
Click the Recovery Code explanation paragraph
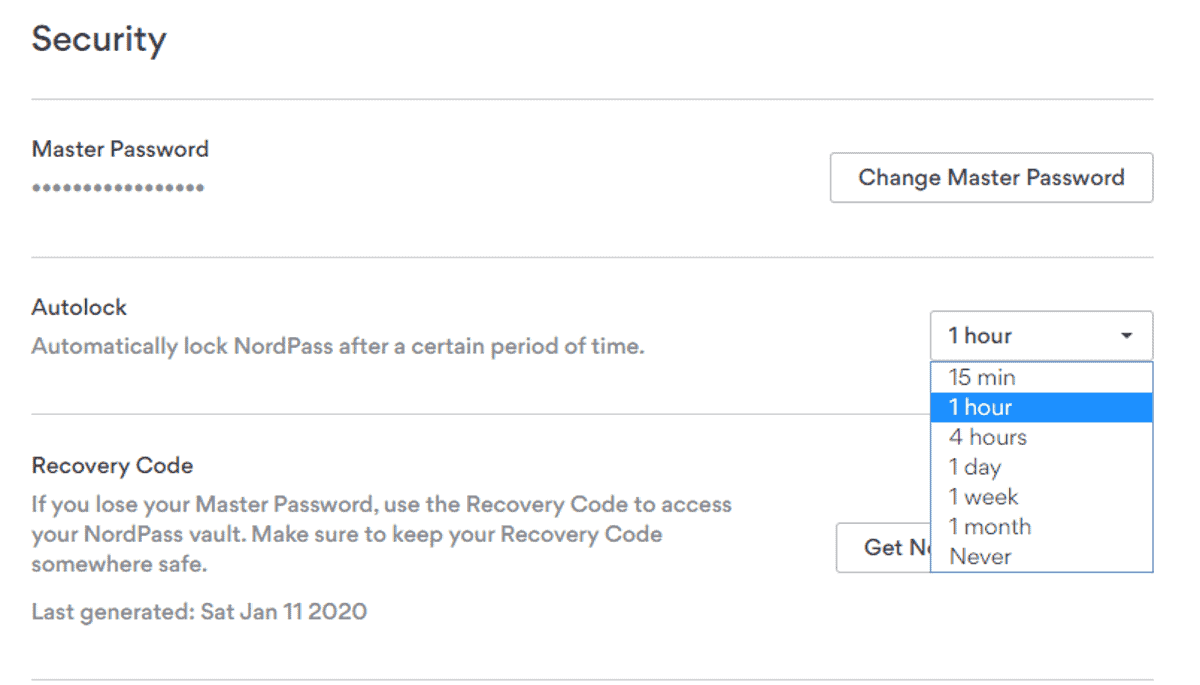pyautogui.click(x=382, y=534)
